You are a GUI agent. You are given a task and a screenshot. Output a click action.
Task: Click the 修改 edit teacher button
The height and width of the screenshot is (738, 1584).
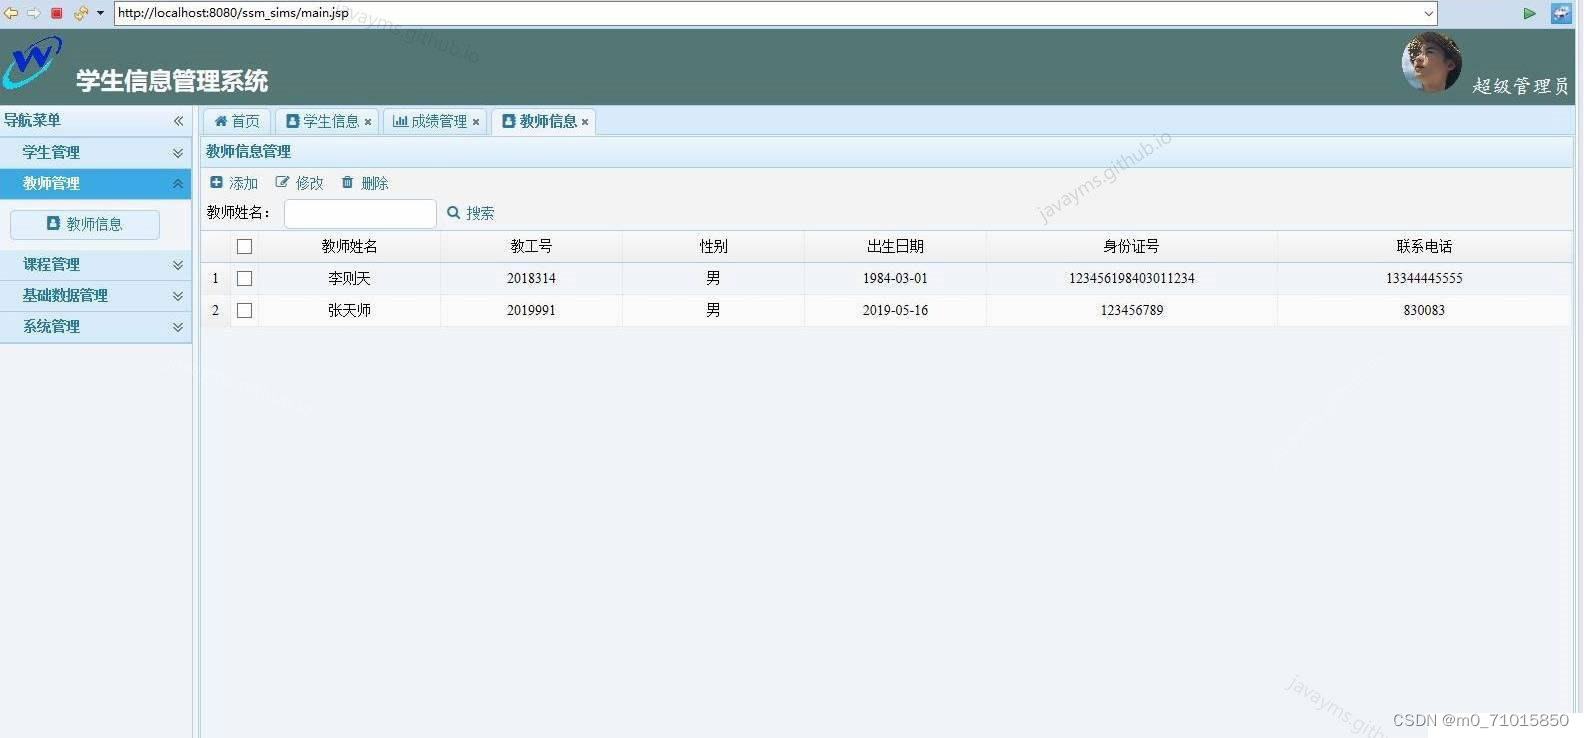[300, 183]
